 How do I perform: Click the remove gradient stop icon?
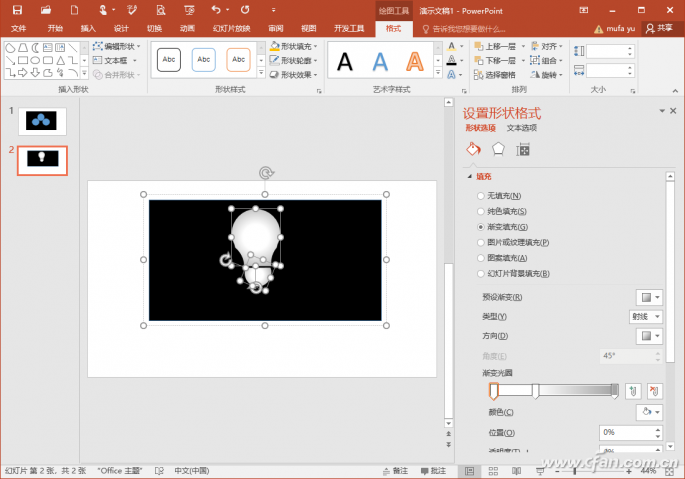coord(655,390)
